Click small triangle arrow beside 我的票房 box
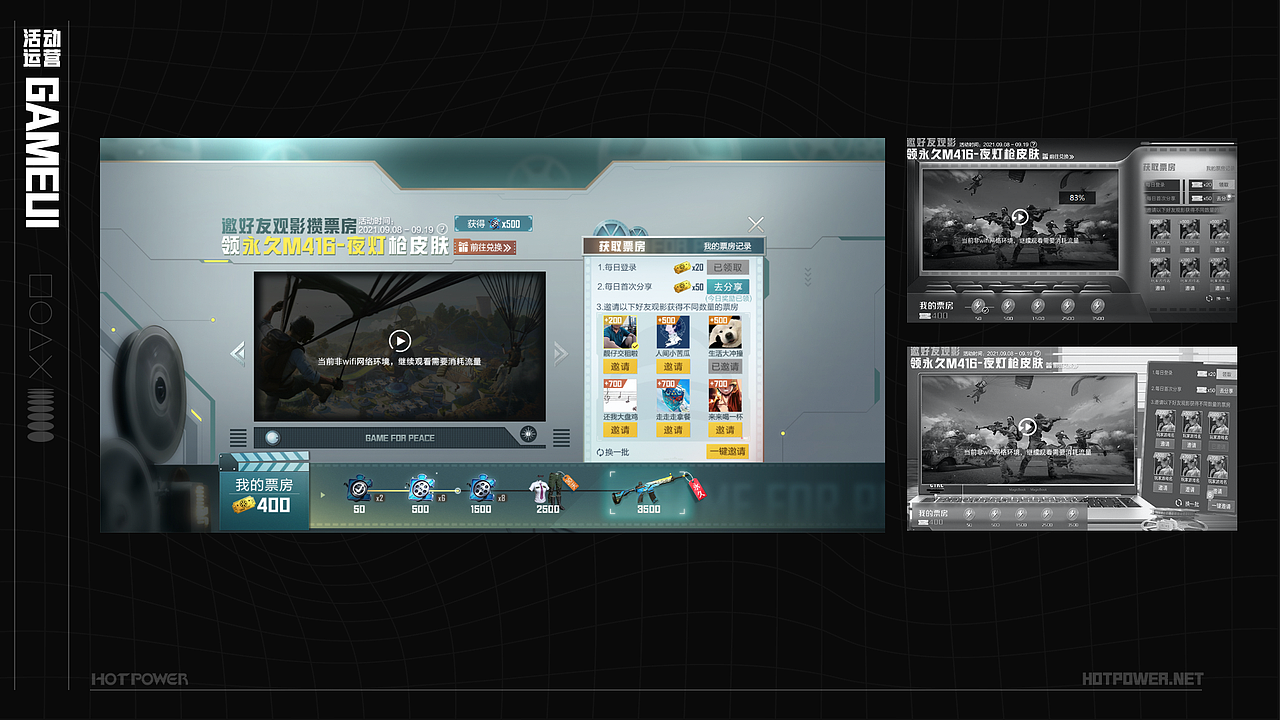The image size is (1280, 720). [x=322, y=494]
